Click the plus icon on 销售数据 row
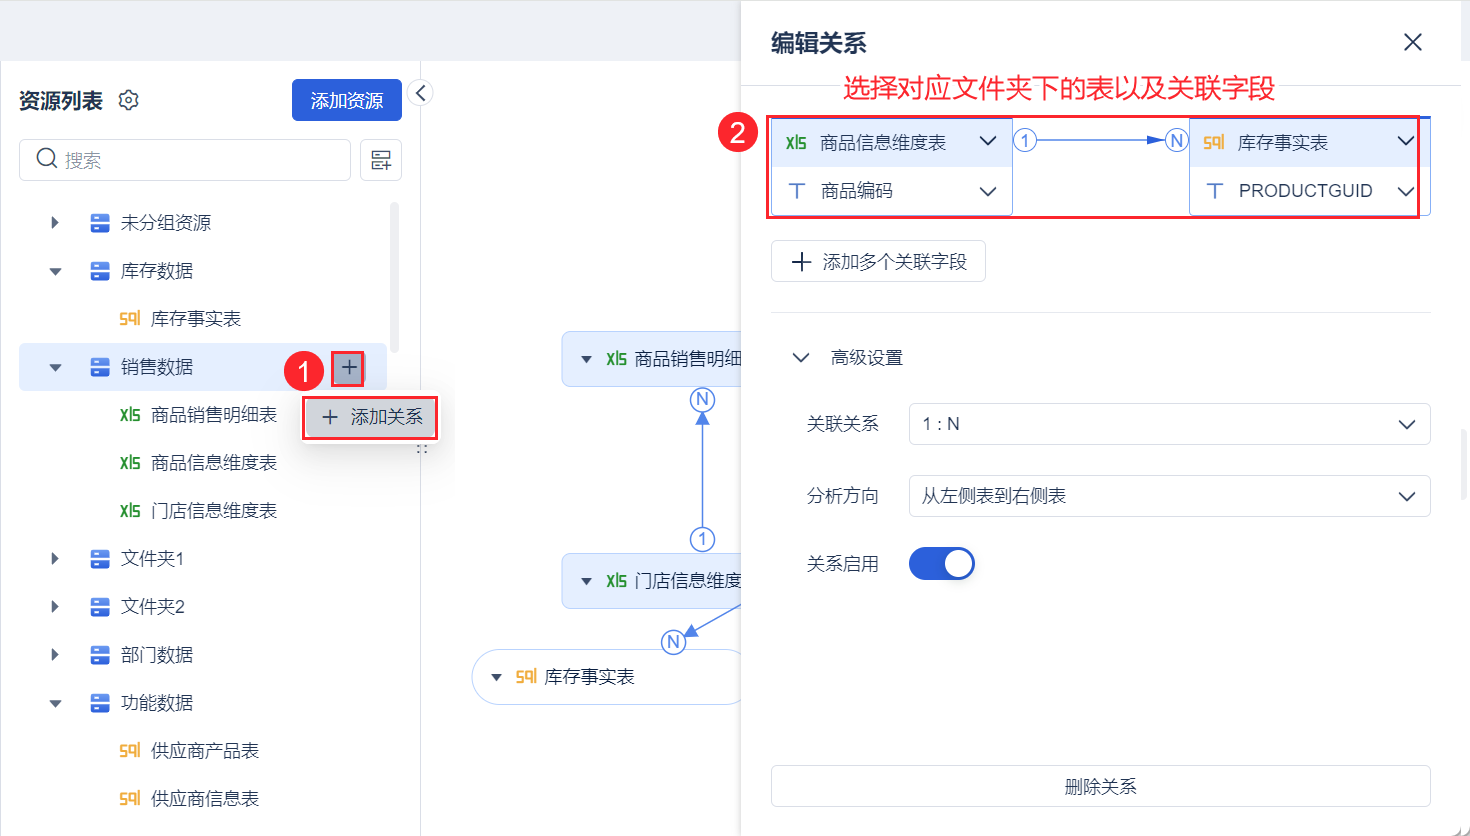This screenshot has height=836, width=1470. (x=348, y=368)
